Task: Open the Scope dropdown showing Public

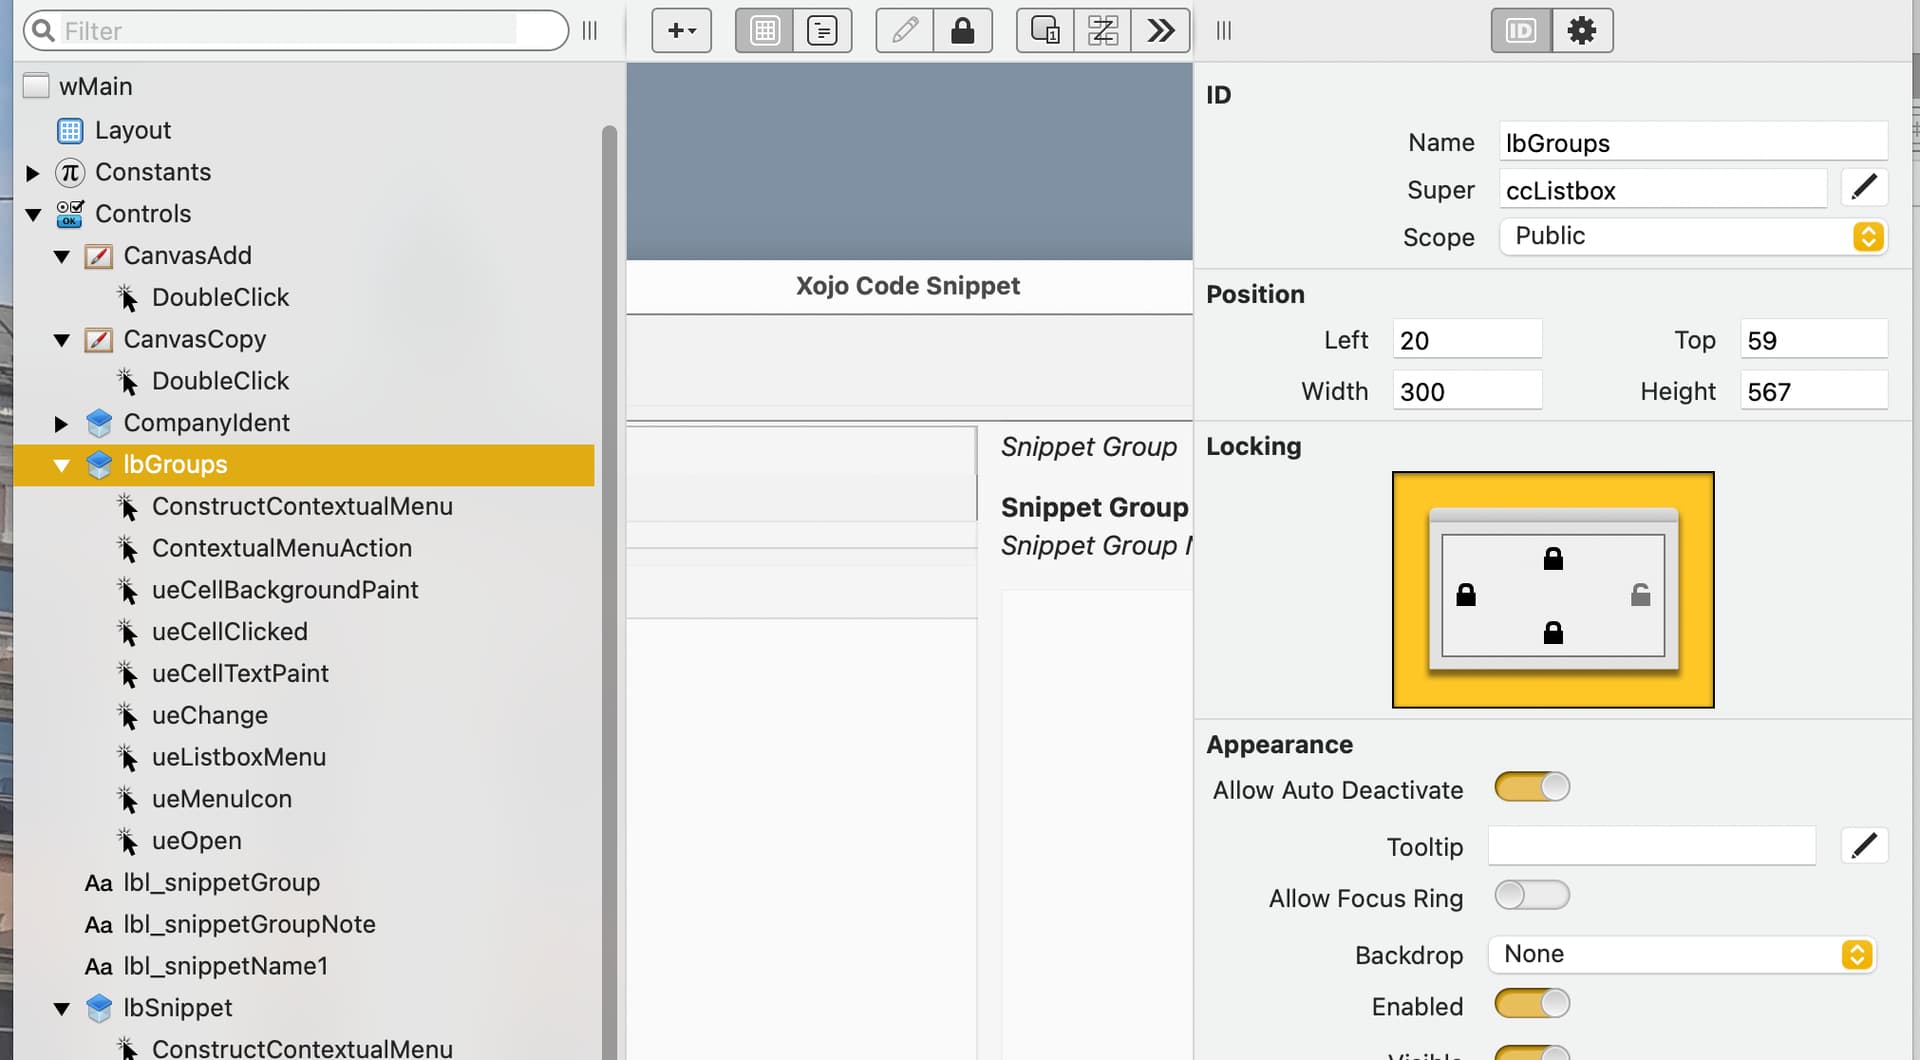Action: pyautogui.click(x=1692, y=237)
